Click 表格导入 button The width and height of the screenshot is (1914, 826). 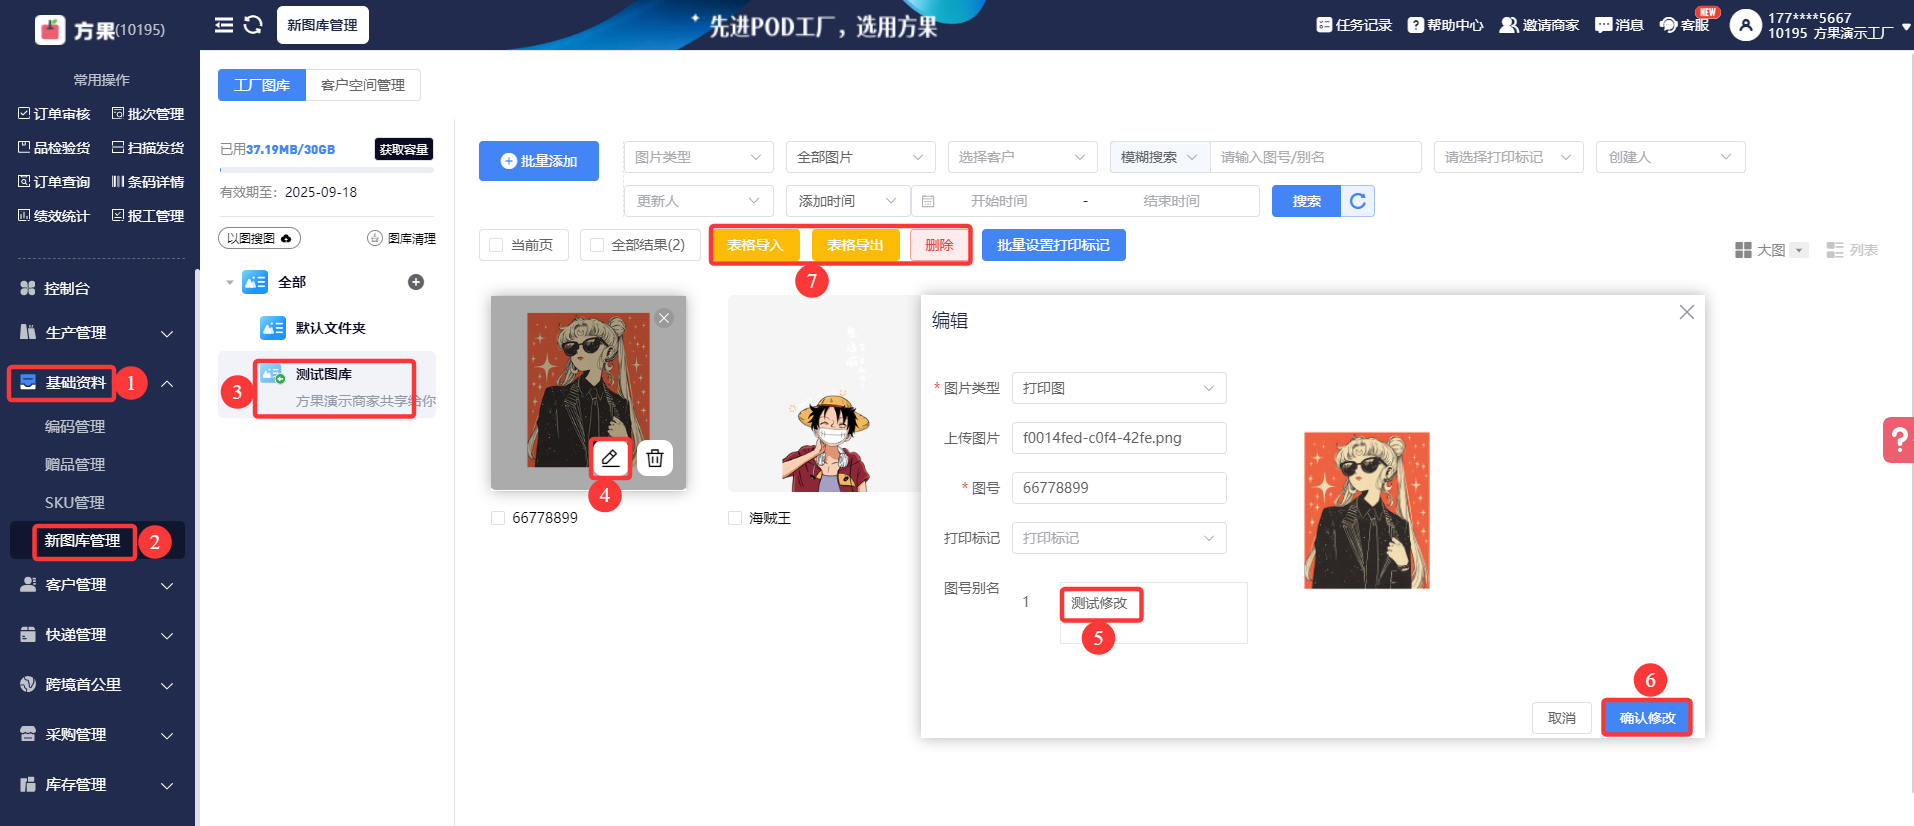pos(755,245)
